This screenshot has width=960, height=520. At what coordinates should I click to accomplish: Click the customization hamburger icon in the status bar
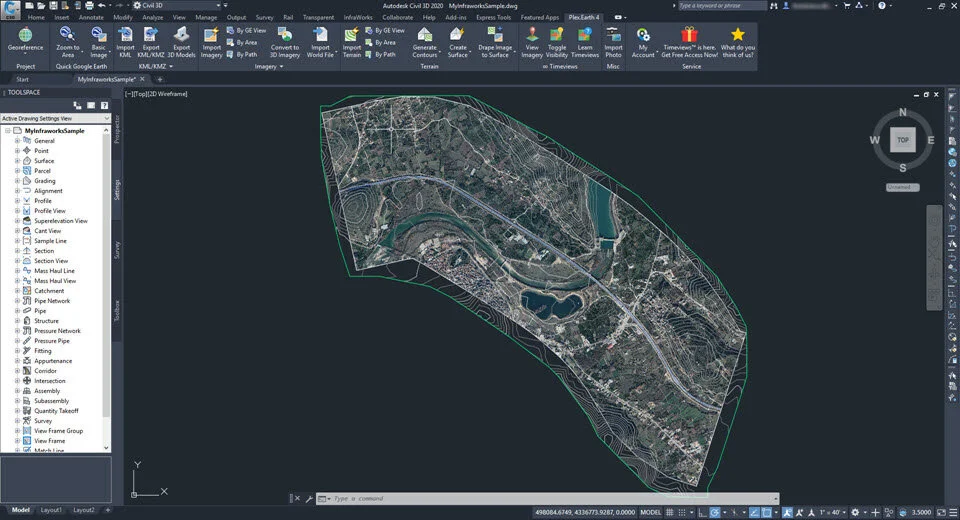[x=953, y=512]
